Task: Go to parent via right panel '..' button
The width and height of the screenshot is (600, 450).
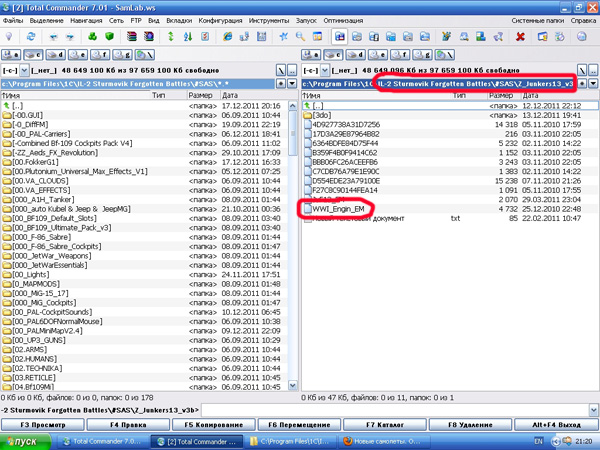Action: [x=593, y=70]
